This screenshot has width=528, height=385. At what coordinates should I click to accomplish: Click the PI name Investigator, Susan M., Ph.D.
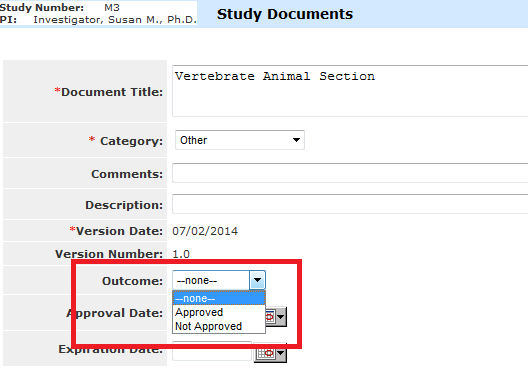click(x=115, y=20)
